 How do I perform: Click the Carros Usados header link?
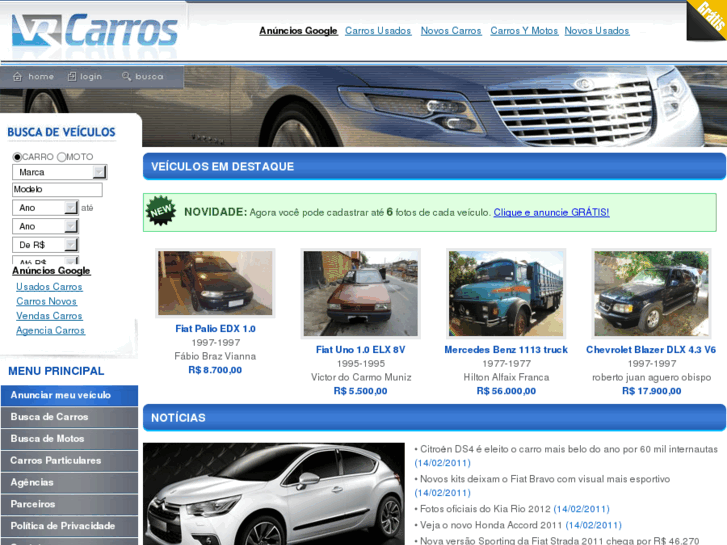(378, 31)
